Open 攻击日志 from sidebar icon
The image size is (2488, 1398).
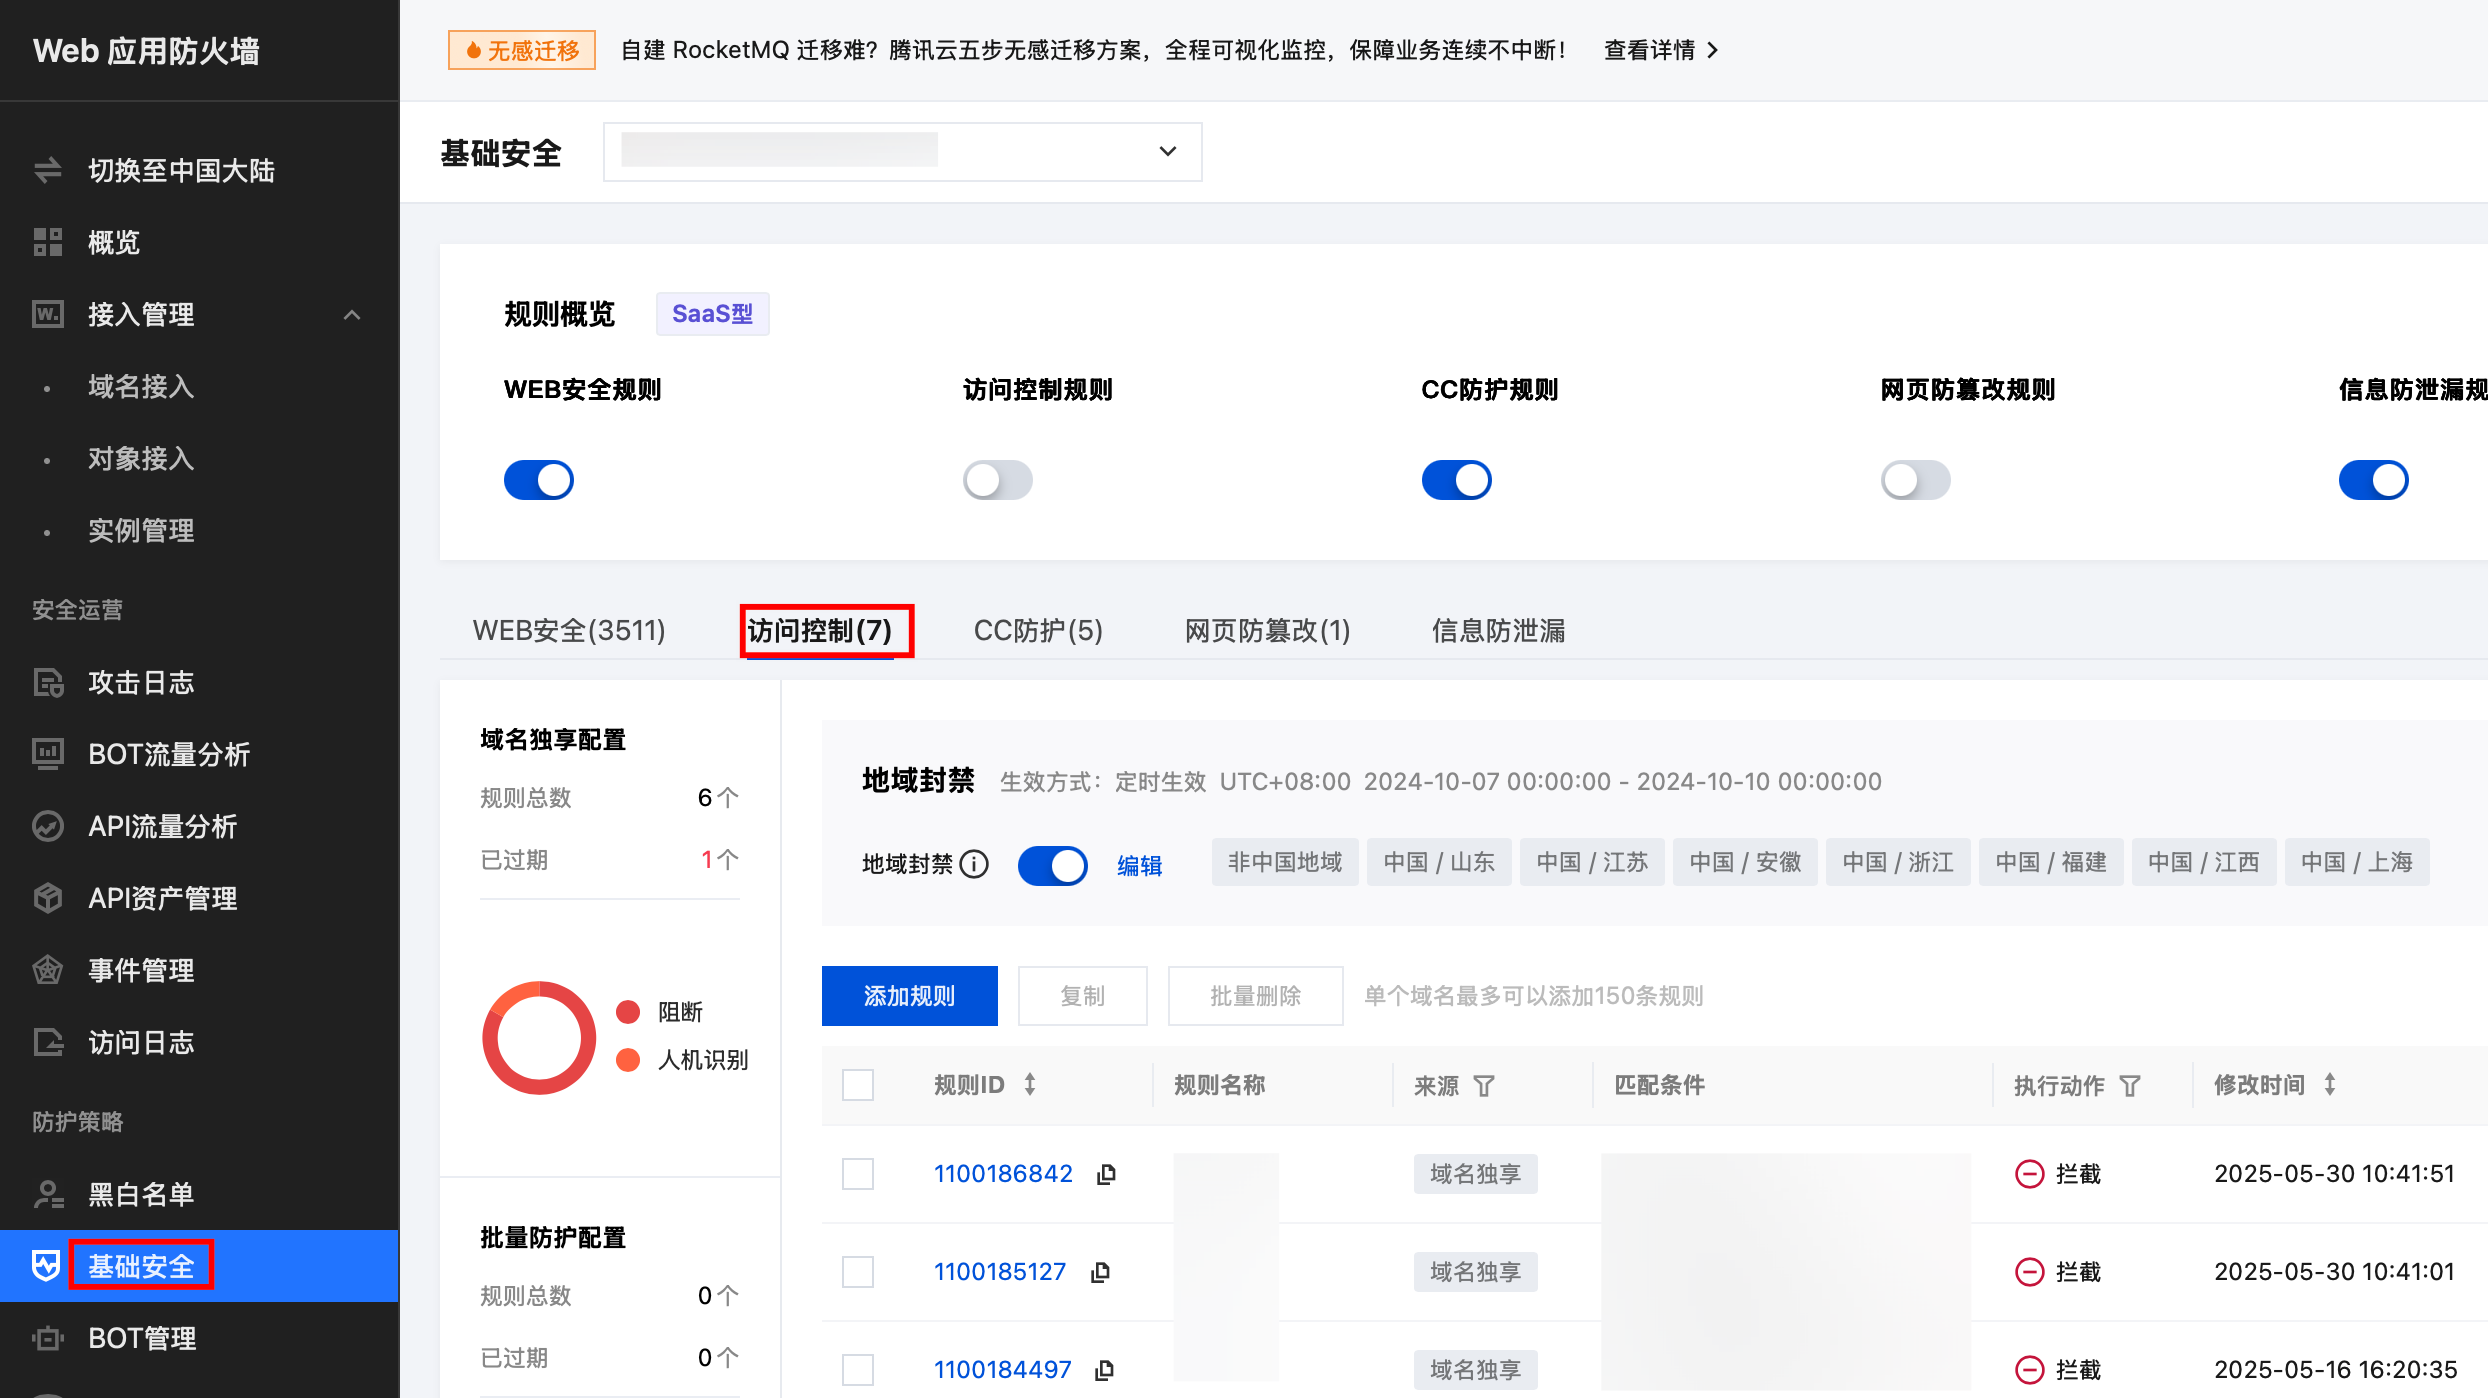click(x=48, y=683)
